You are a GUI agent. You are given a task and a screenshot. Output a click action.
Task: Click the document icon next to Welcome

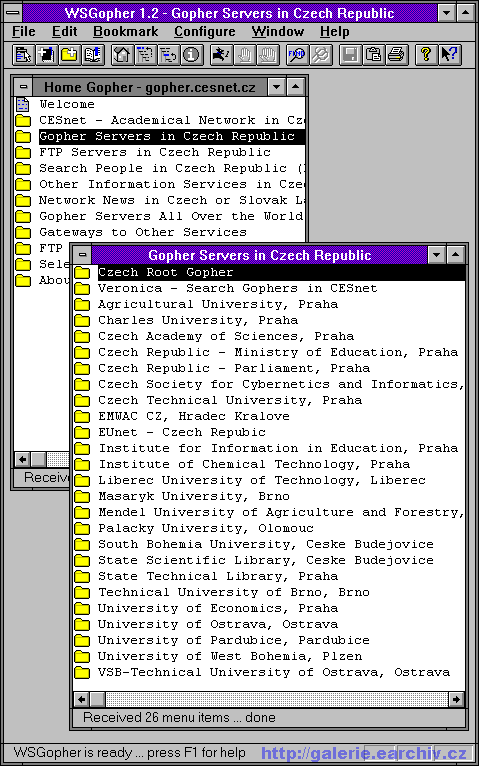click(x=23, y=104)
